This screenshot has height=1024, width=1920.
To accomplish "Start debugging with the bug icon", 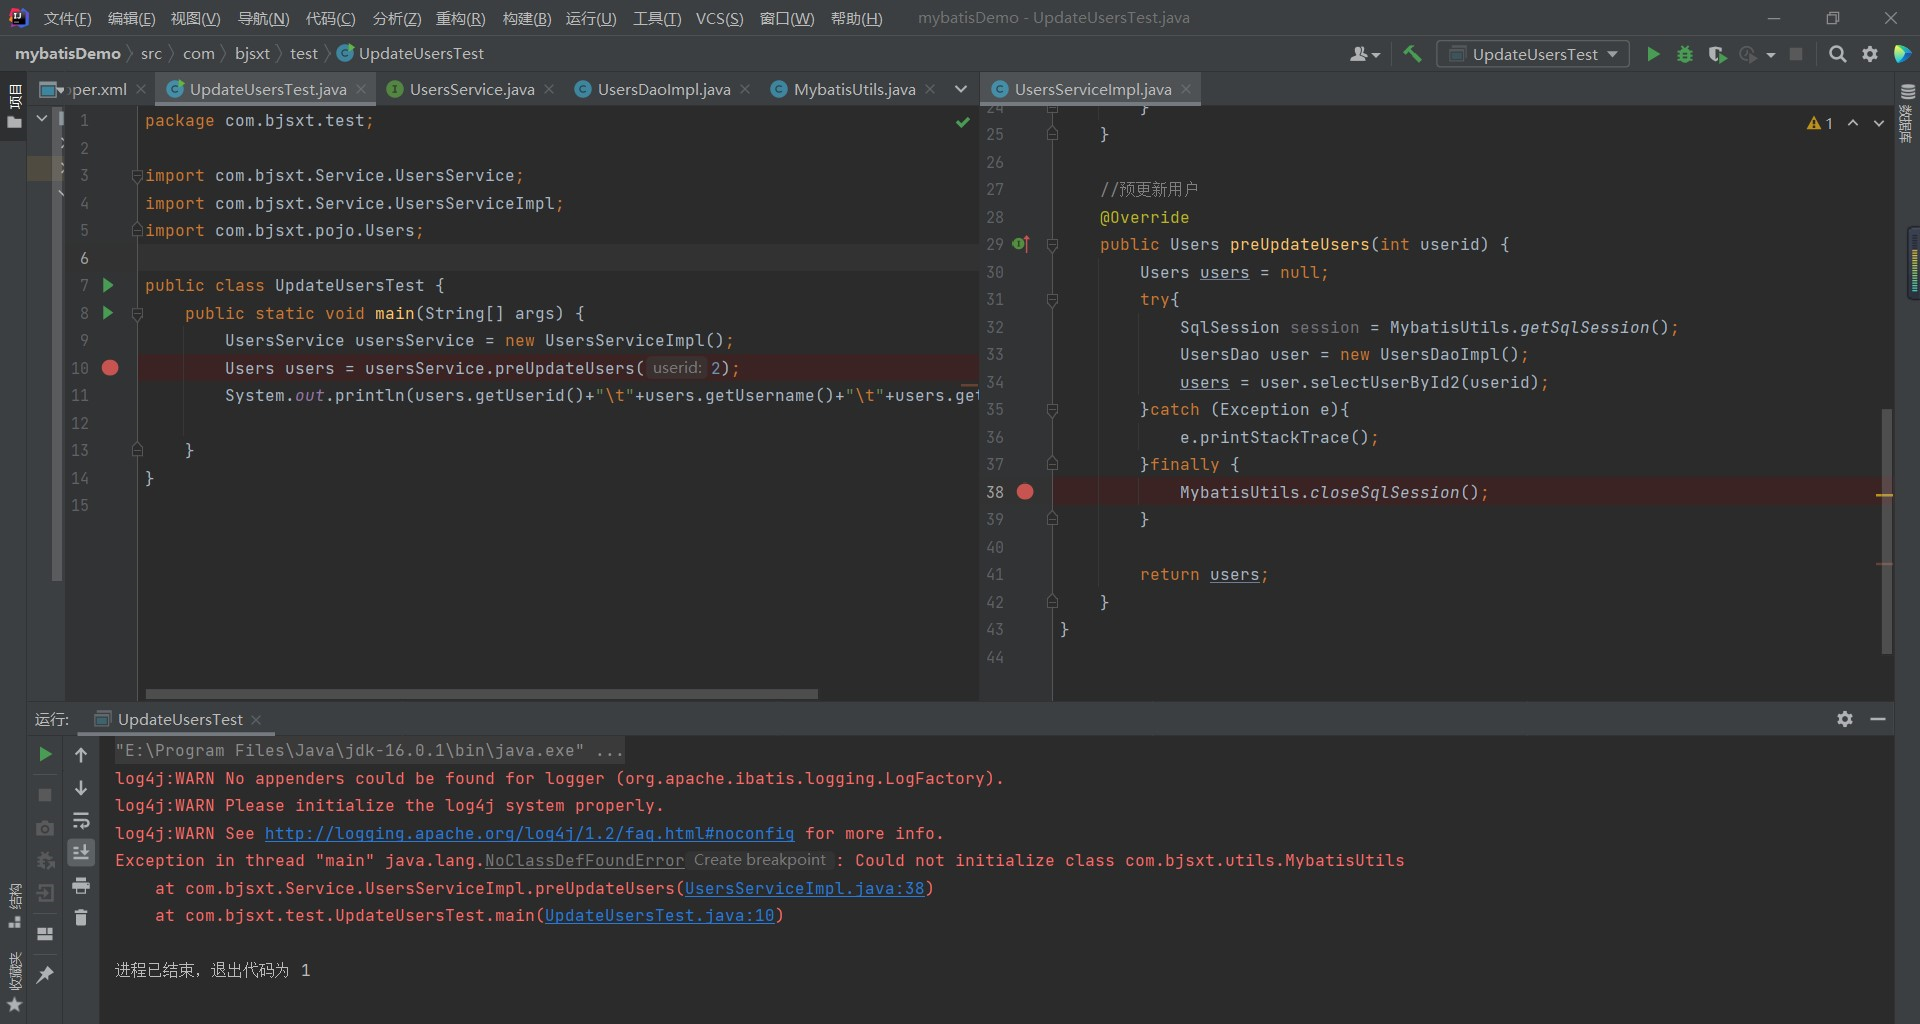I will click(1685, 54).
